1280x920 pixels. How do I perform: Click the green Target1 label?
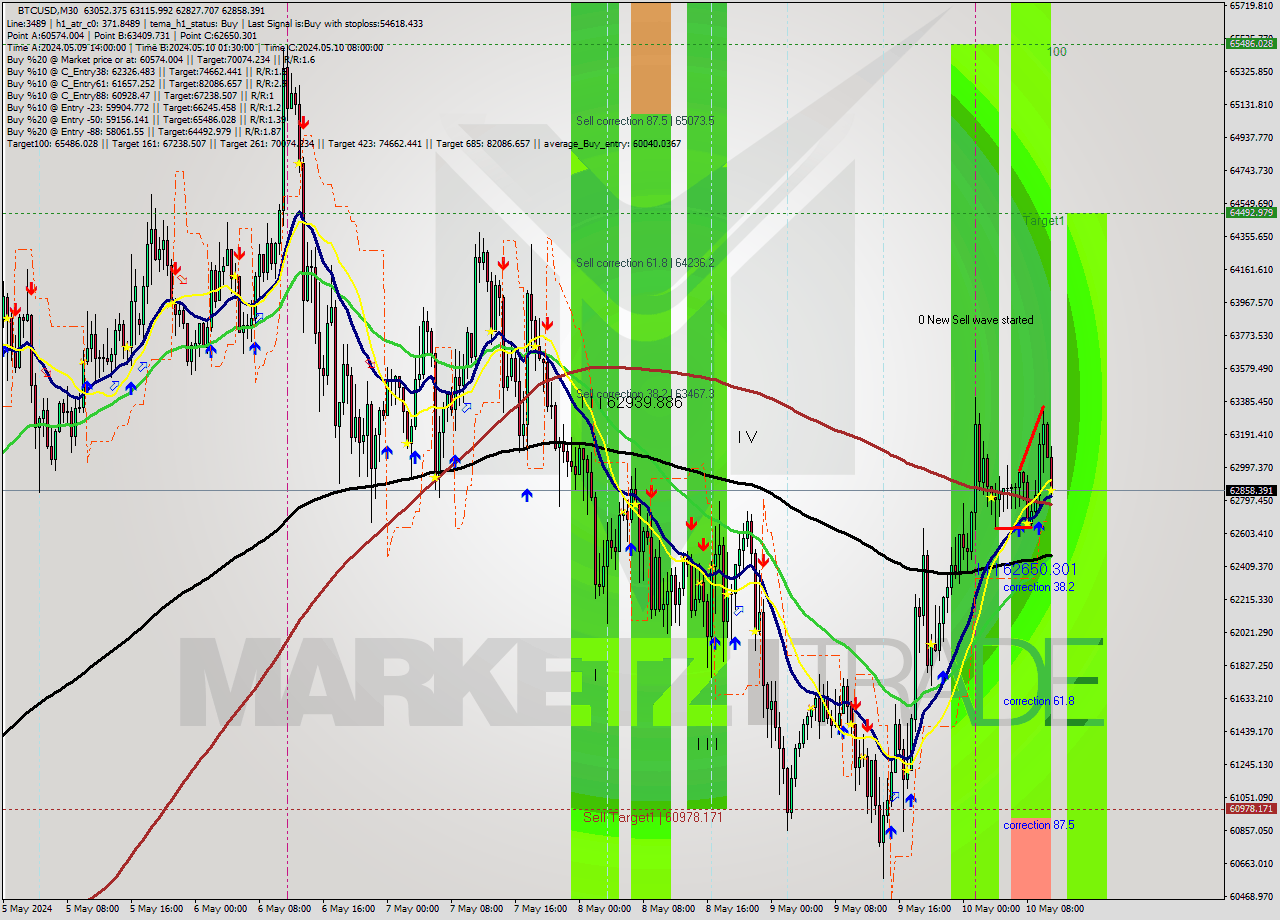(1043, 220)
